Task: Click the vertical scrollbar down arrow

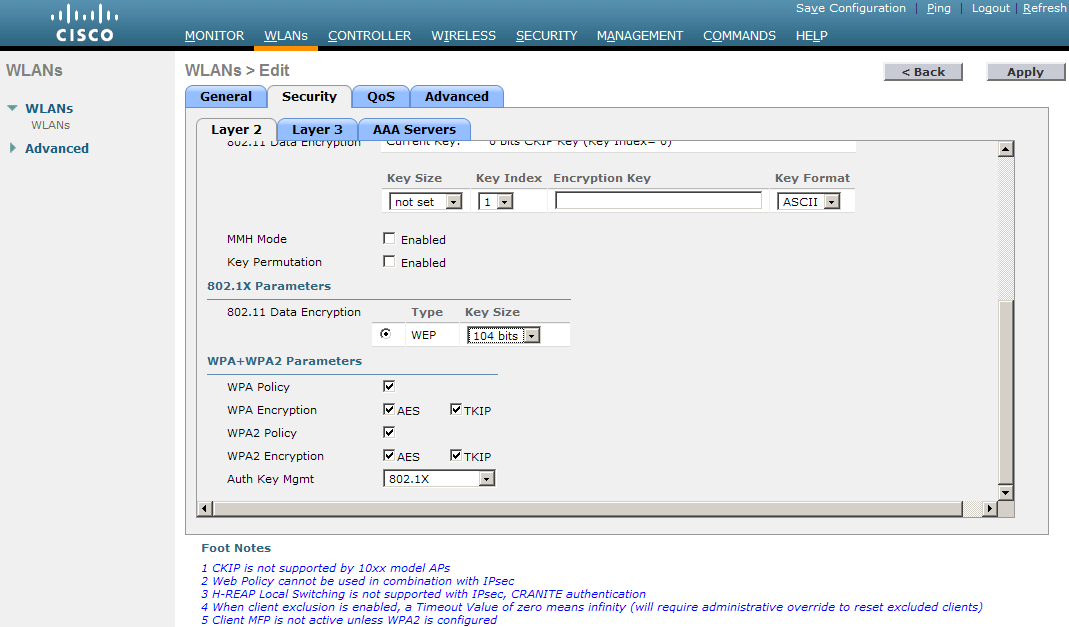Action: click(1006, 492)
